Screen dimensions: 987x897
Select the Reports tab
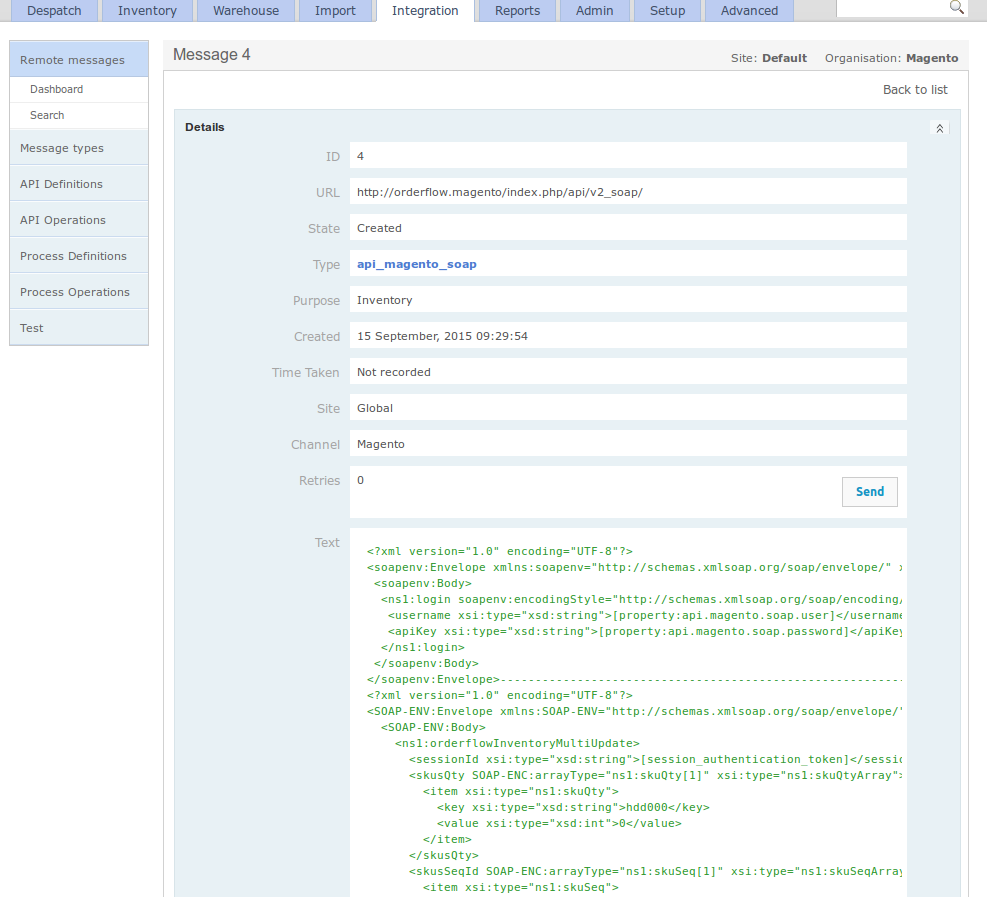coord(517,11)
